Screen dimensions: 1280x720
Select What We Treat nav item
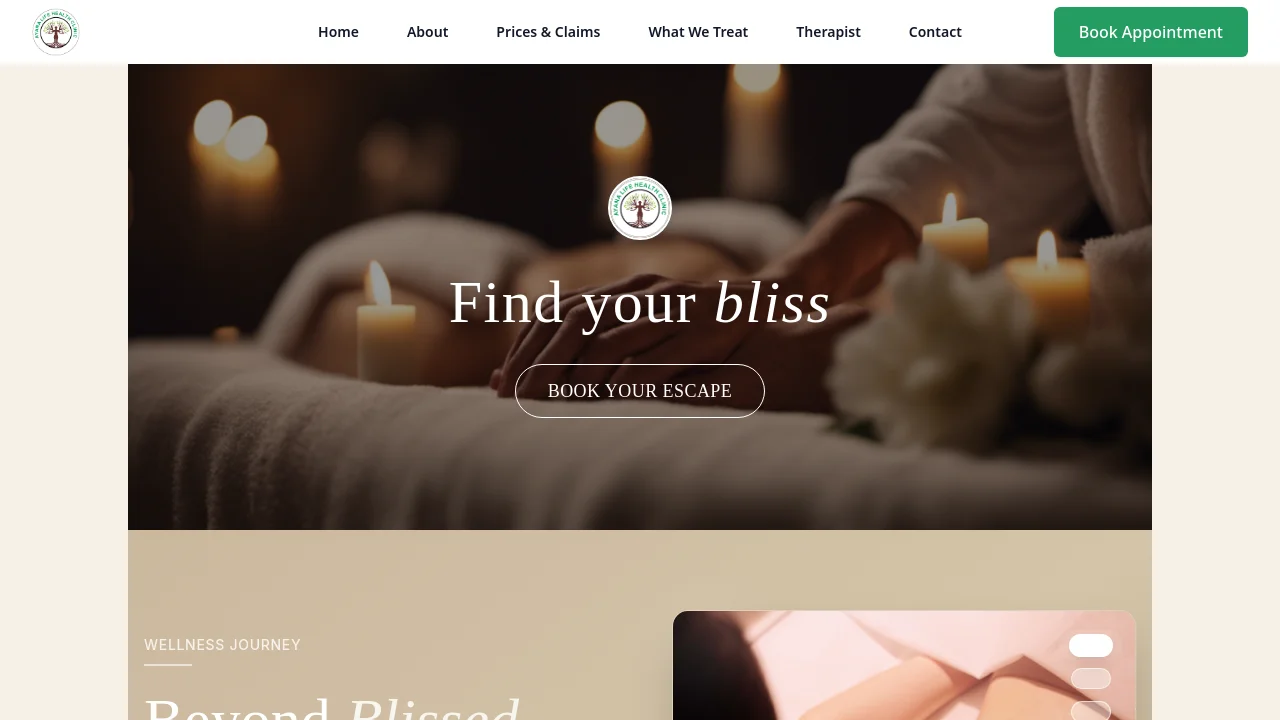[698, 32]
